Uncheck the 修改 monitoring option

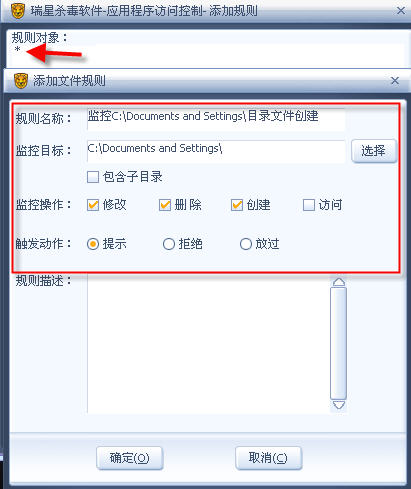[93, 205]
